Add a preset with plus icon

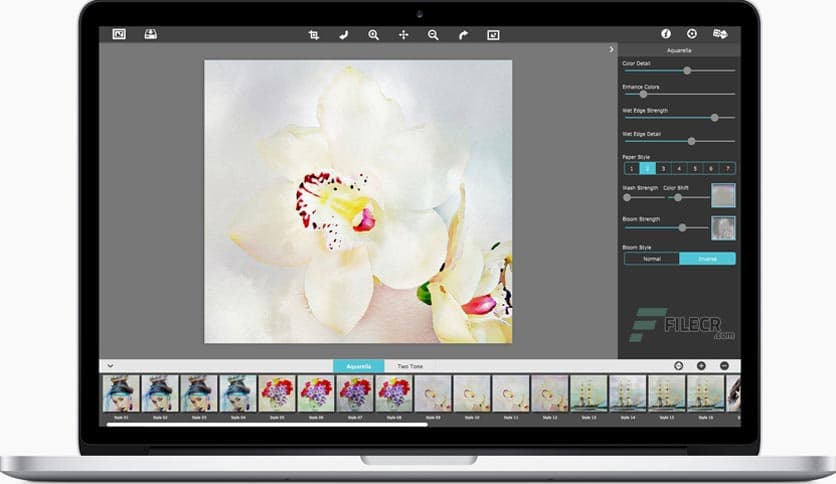[701, 366]
